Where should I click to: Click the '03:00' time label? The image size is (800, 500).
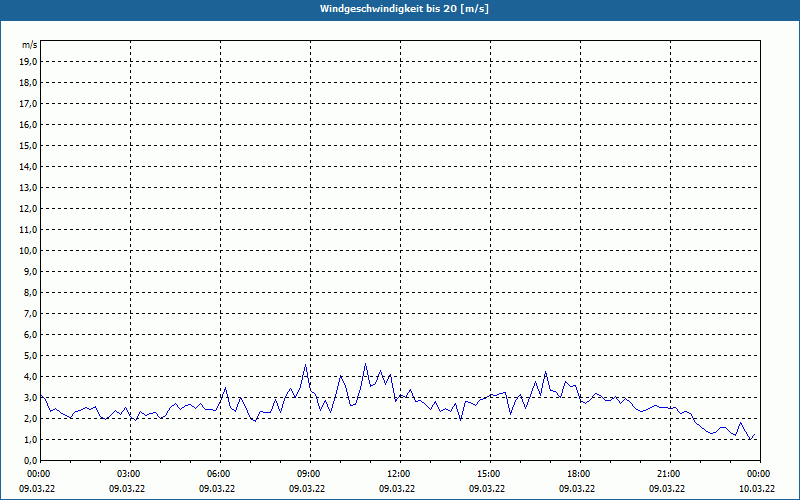[x=128, y=474]
